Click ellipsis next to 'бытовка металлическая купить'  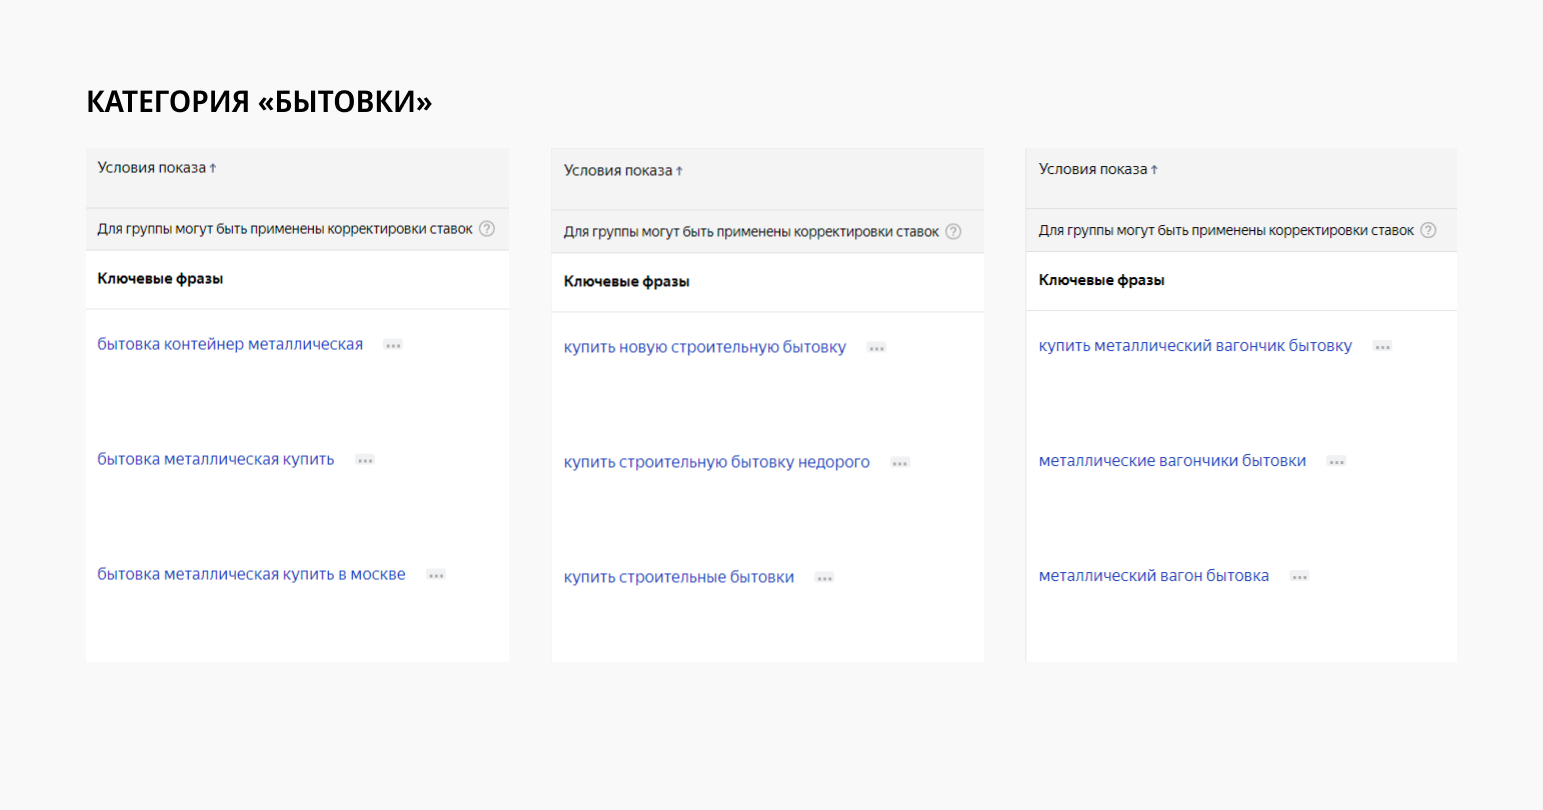coord(365,460)
